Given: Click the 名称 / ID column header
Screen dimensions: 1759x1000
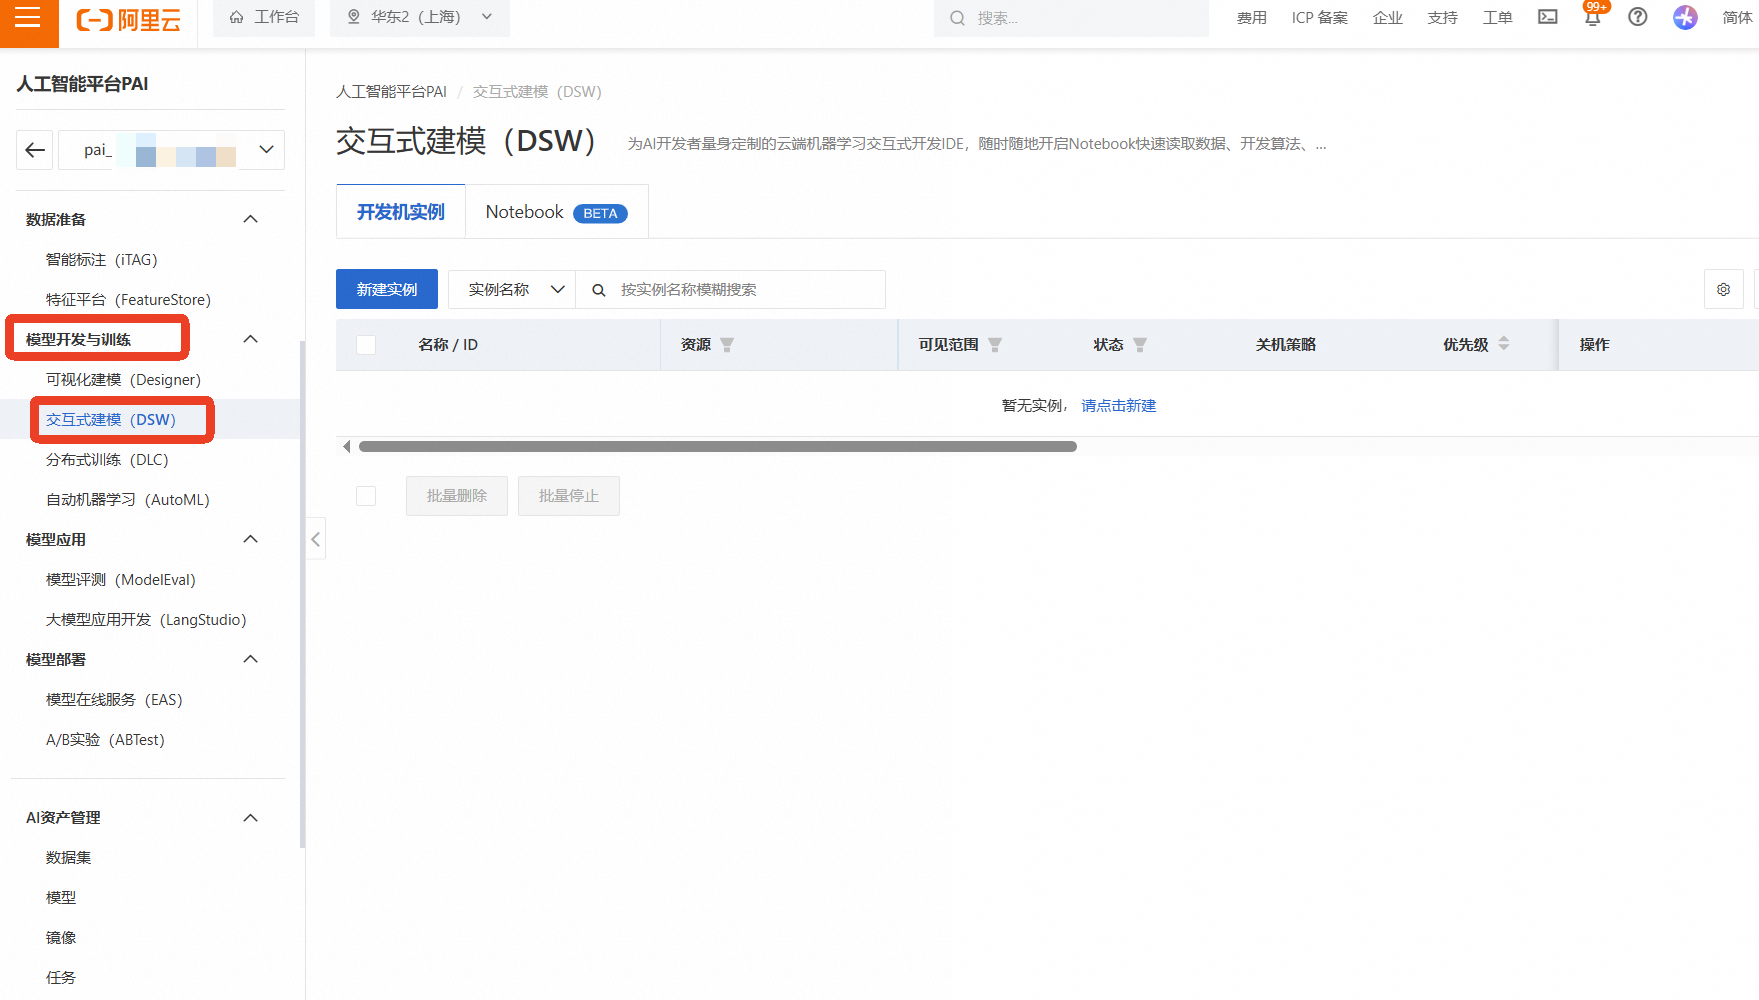Looking at the screenshot, I should pyautogui.click(x=448, y=345).
